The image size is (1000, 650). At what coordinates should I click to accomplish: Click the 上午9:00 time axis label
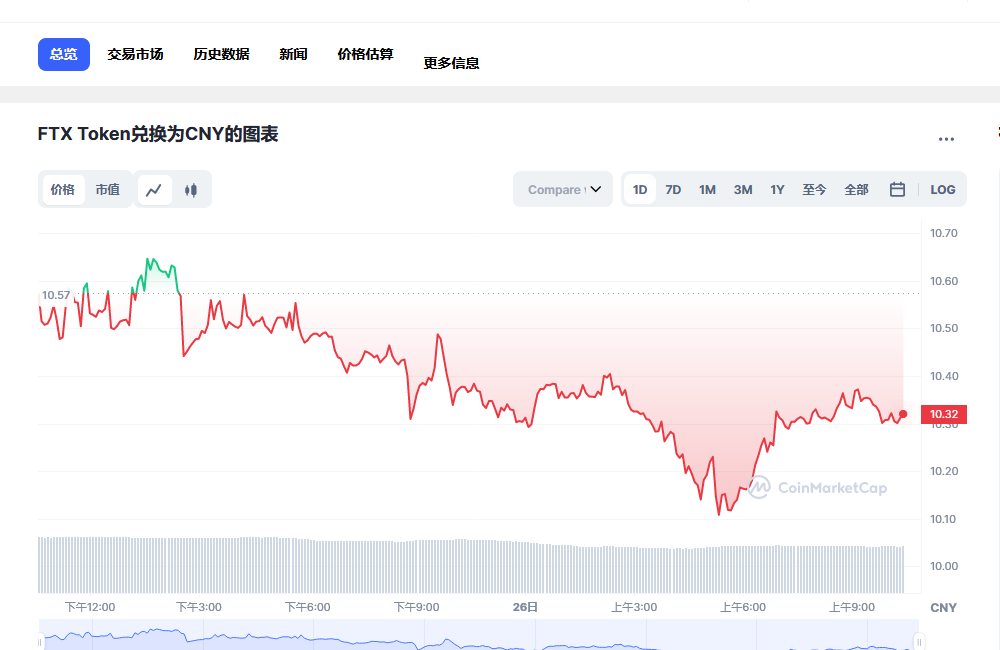point(852,607)
